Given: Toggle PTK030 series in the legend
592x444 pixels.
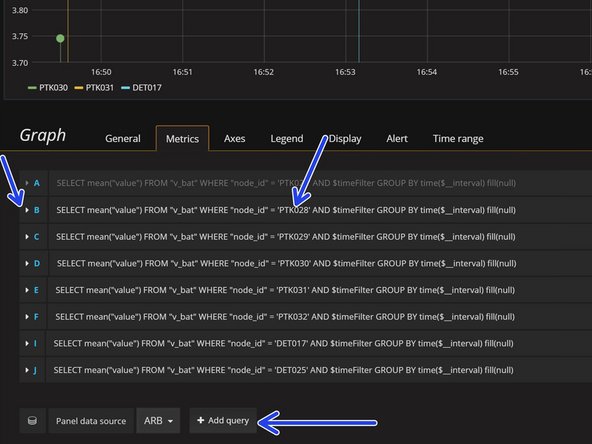Looking at the screenshot, I should pos(48,88).
